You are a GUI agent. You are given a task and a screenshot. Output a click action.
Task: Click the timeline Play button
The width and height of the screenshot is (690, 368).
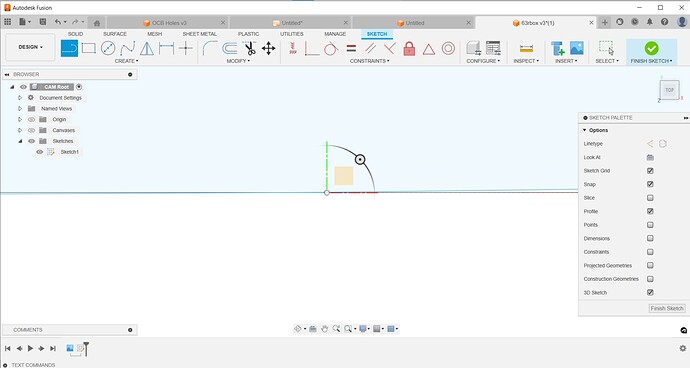(30, 348)
